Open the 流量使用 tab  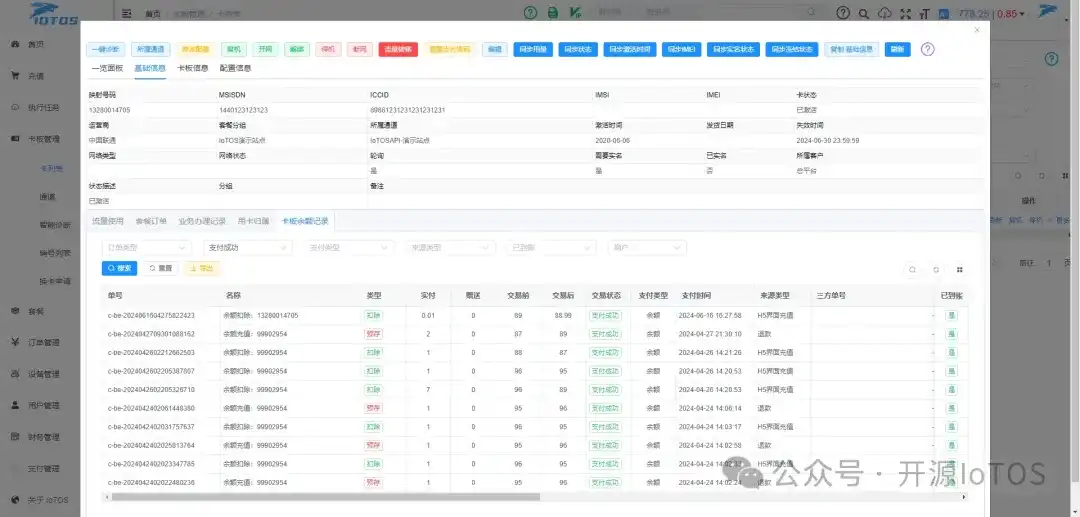coord(107,220)
